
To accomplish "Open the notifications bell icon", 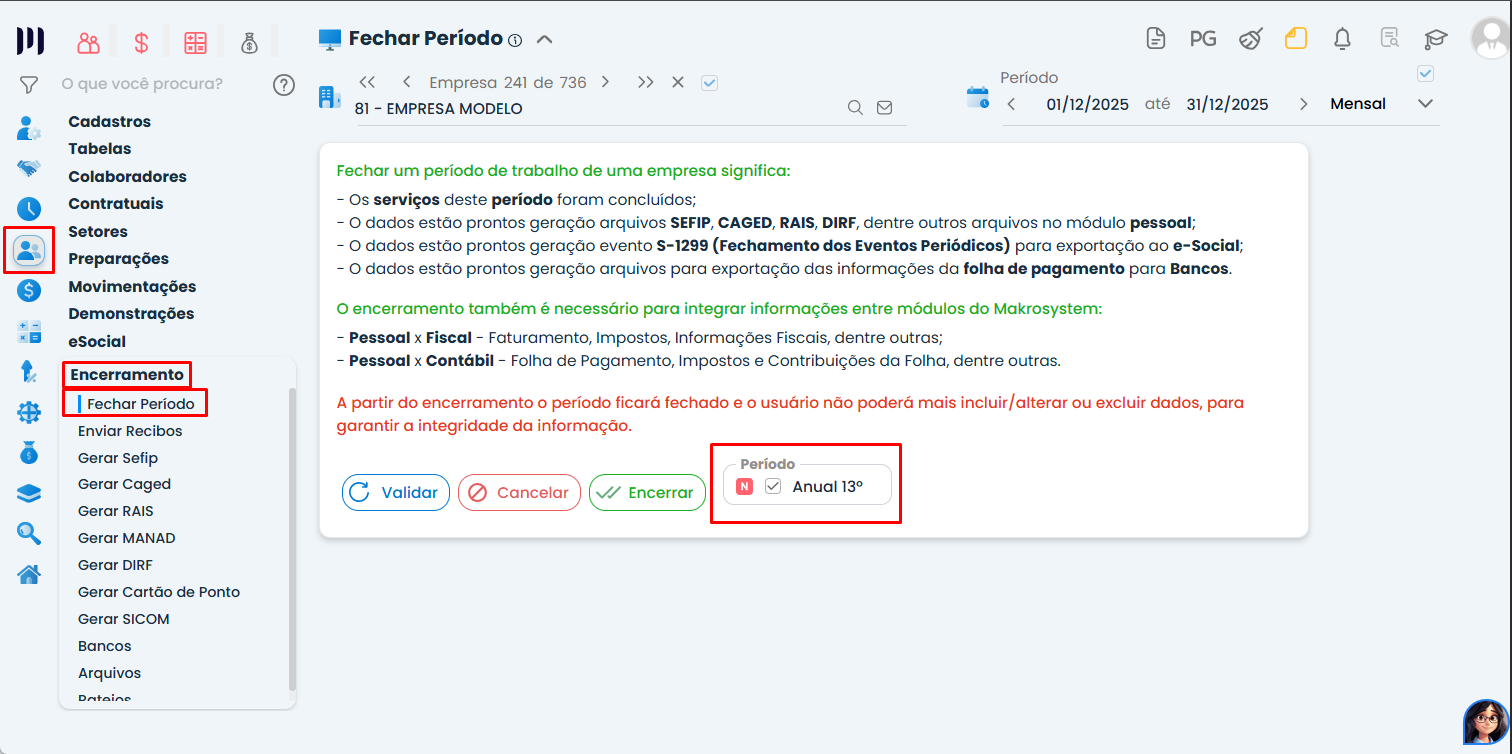I will pyautogui.click(x=1343, y=39).
